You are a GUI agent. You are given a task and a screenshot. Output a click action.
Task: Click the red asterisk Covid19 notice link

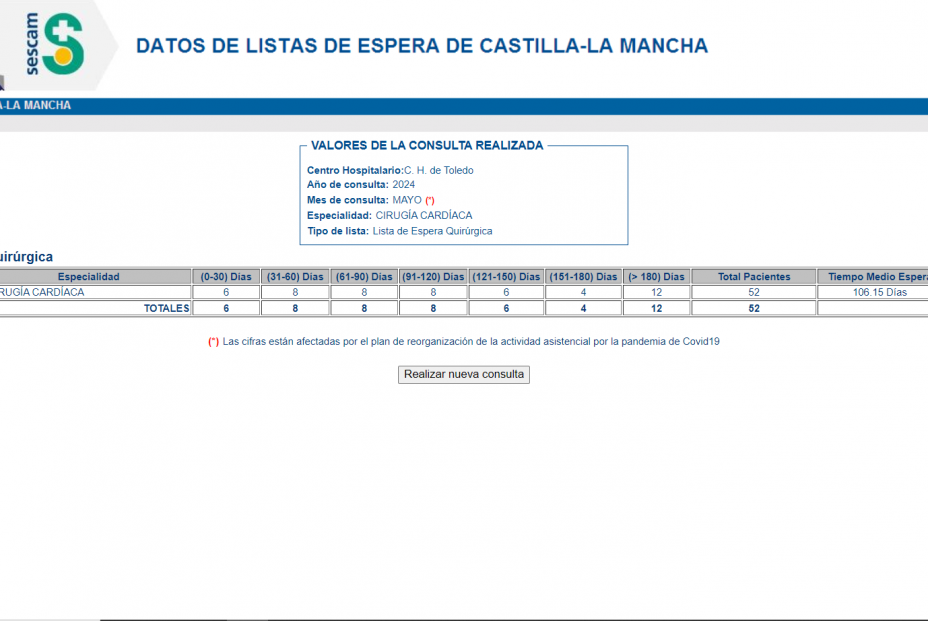pos(463,342)
